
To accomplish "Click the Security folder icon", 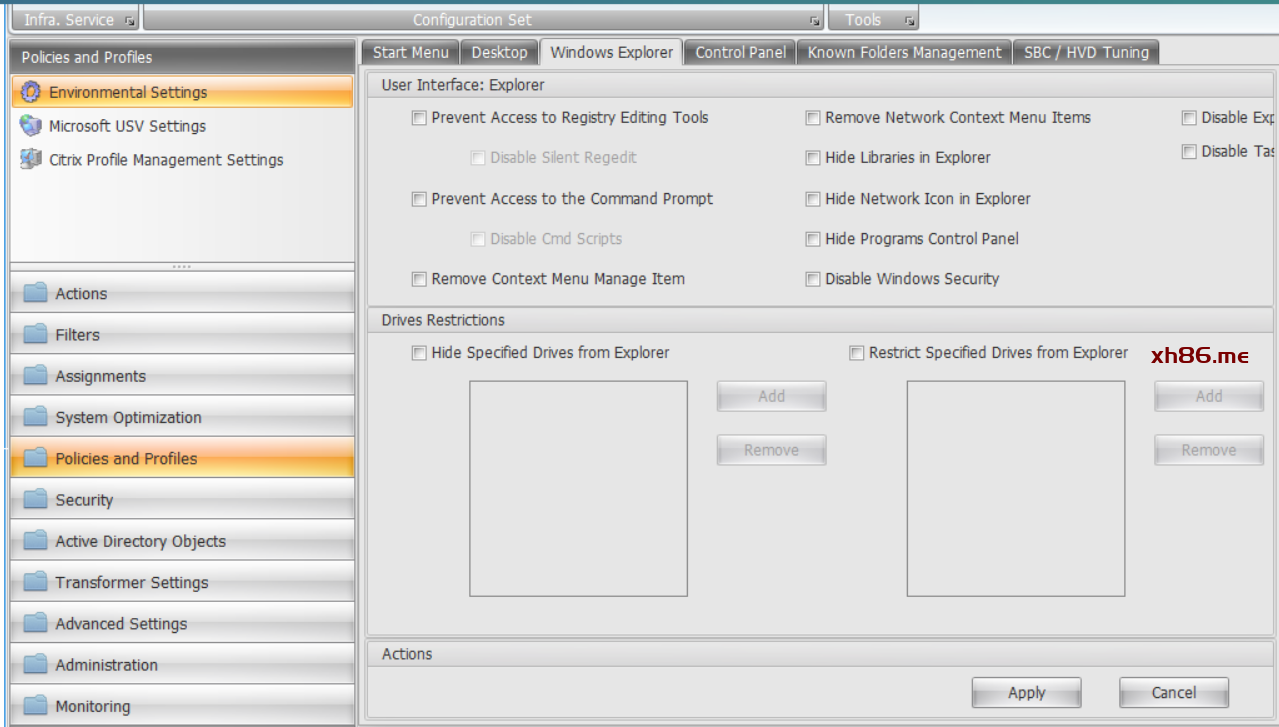I will tap(36, 500).
